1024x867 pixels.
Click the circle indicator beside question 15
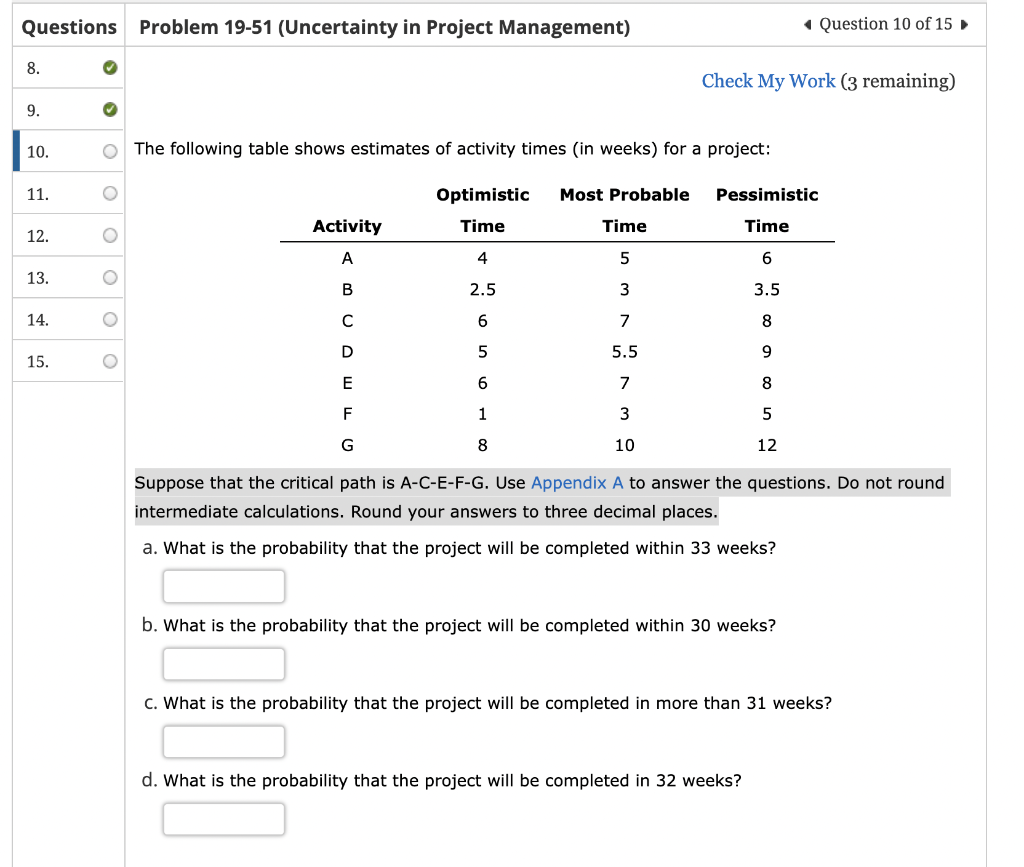(x=109, y=361)
